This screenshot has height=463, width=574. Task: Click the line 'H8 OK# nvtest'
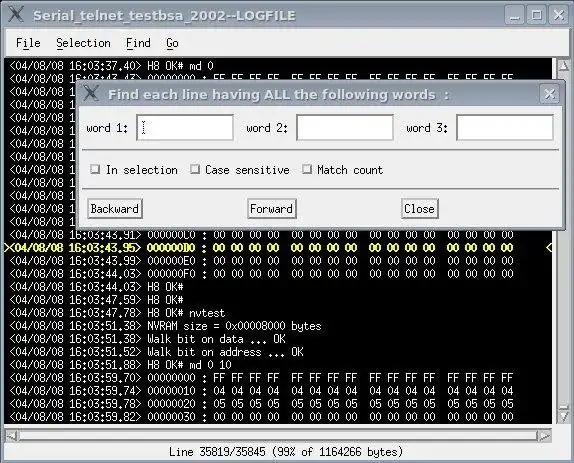[117, 313]
